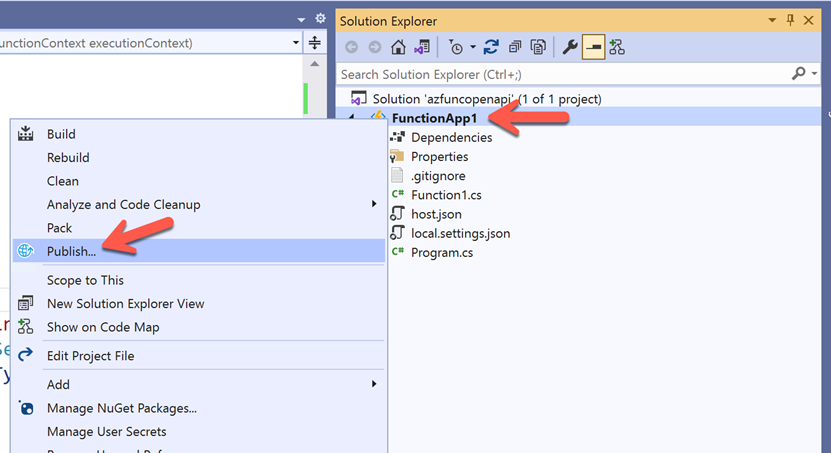This screenshot has width=831, height=453.
Task: Click the View Class Diagram code map icon
Action: coord(617,47)
